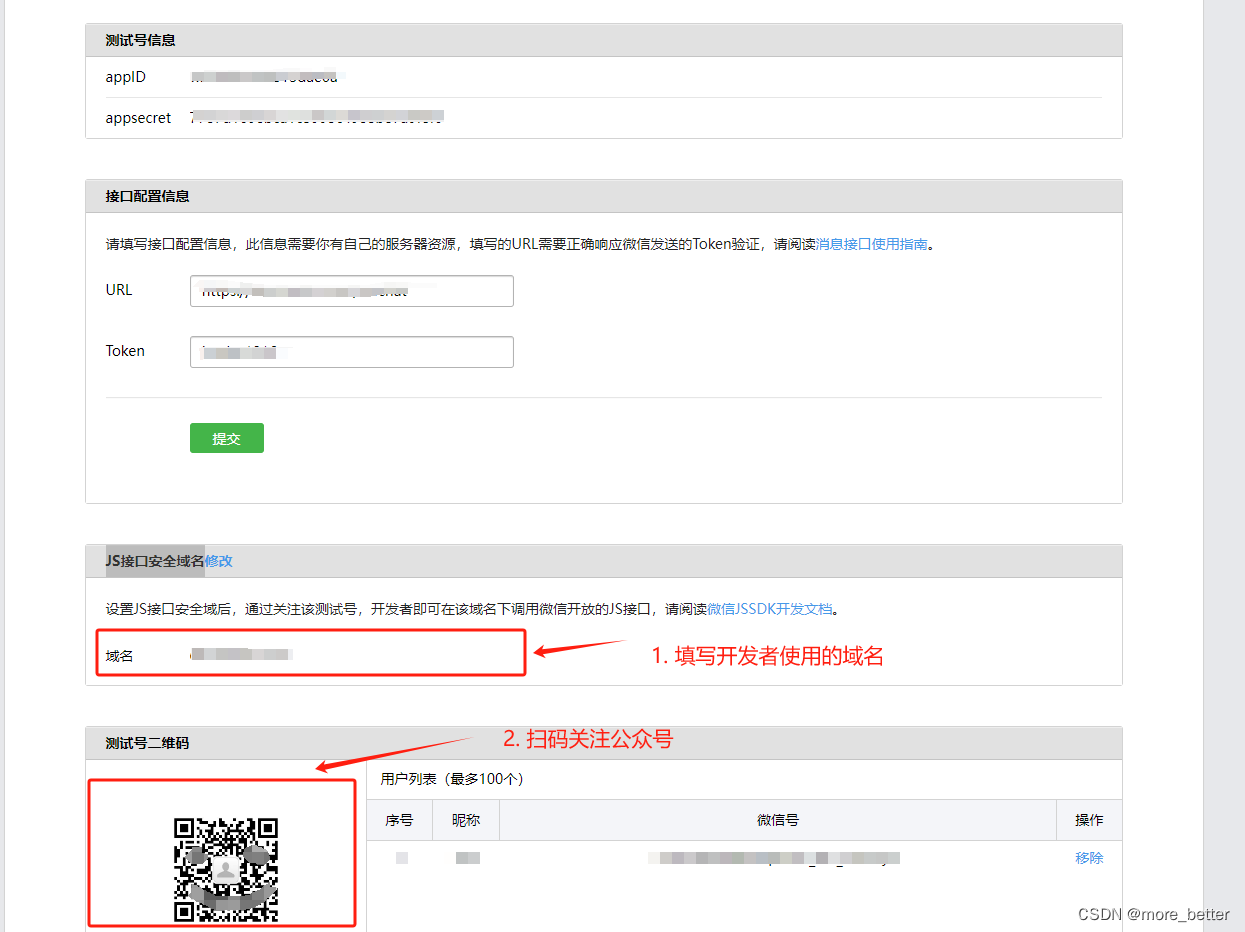Click the user's blurred nickname in the table

coord(467,857)
